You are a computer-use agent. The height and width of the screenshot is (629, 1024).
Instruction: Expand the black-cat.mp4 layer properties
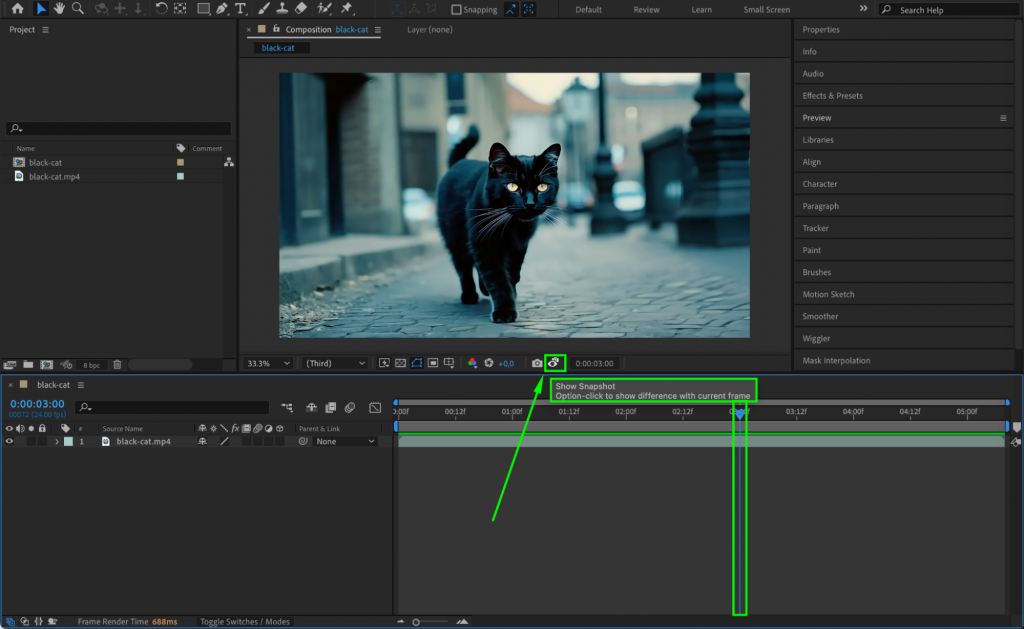pyautogui.click(x=57, y=441)
